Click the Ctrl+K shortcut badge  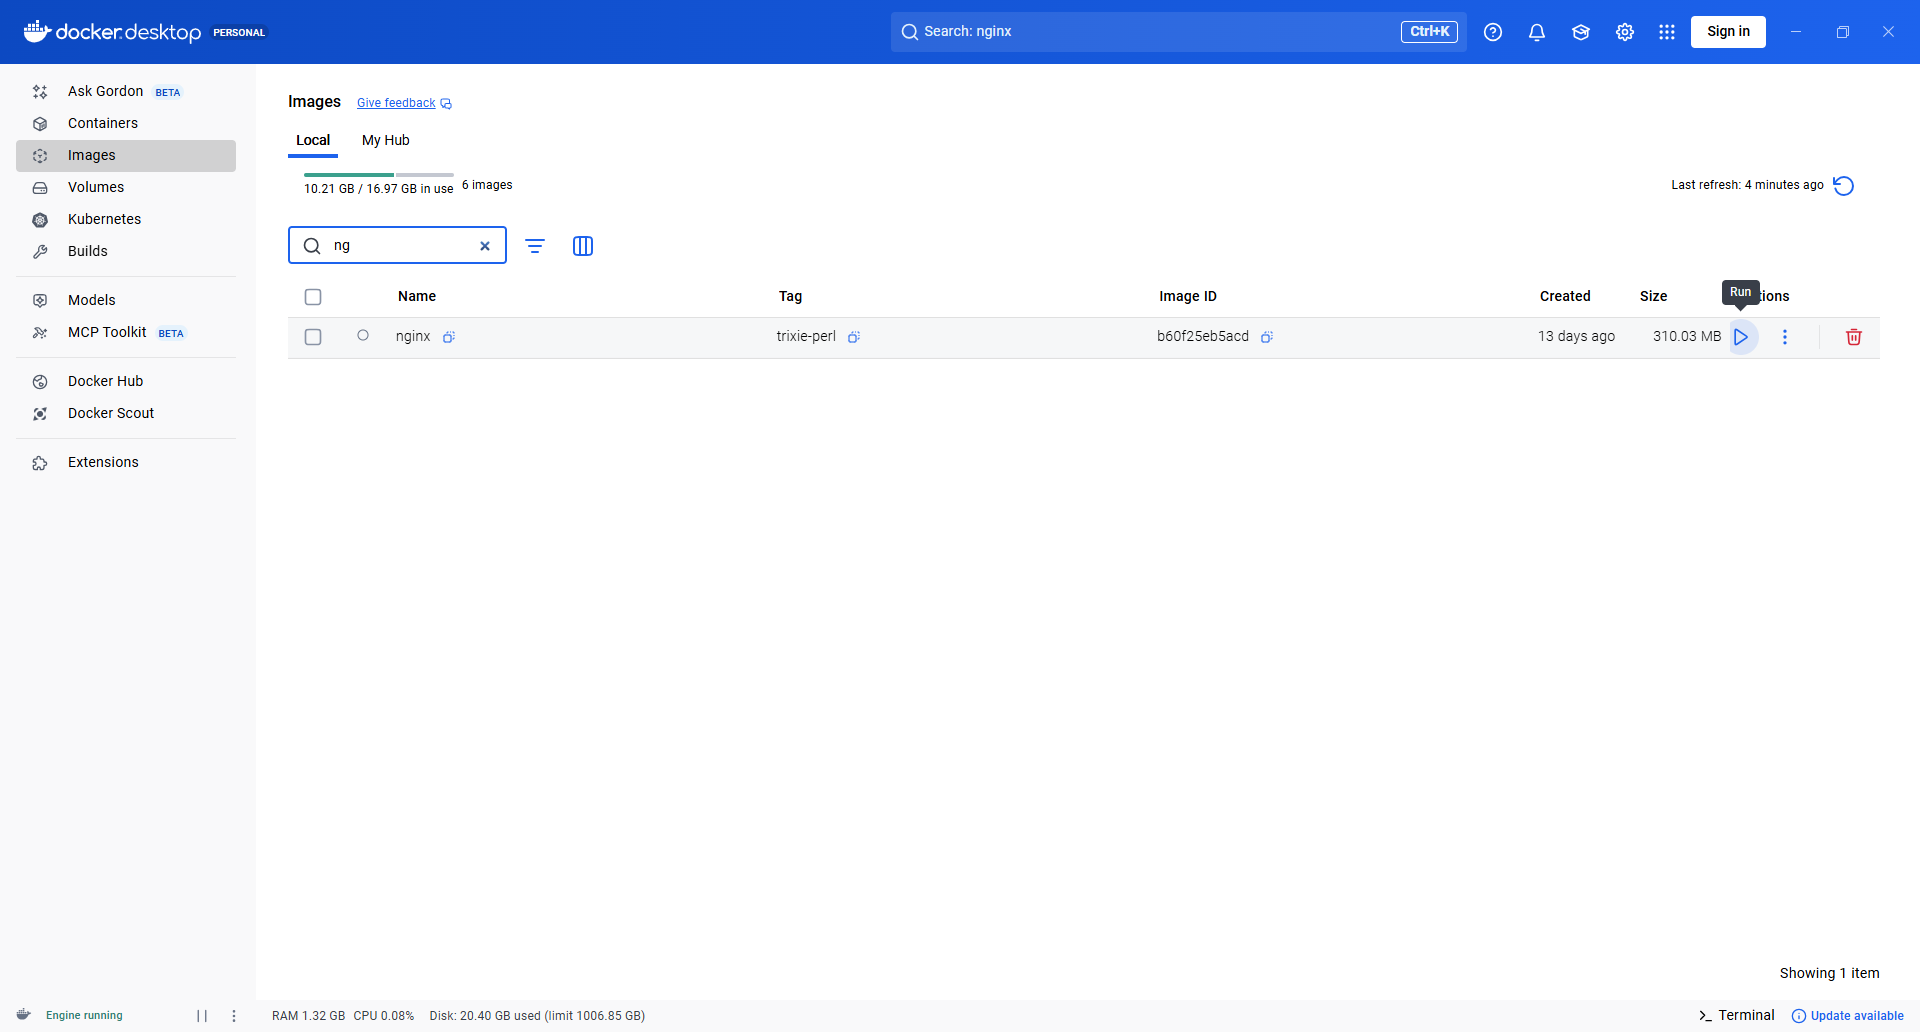tap(1429, 32)
